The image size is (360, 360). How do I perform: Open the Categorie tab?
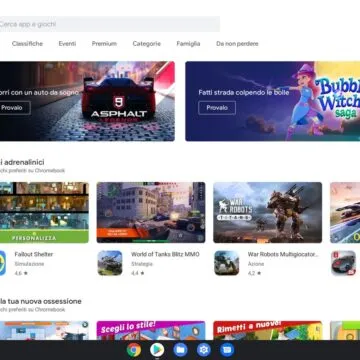coord(147,44)
